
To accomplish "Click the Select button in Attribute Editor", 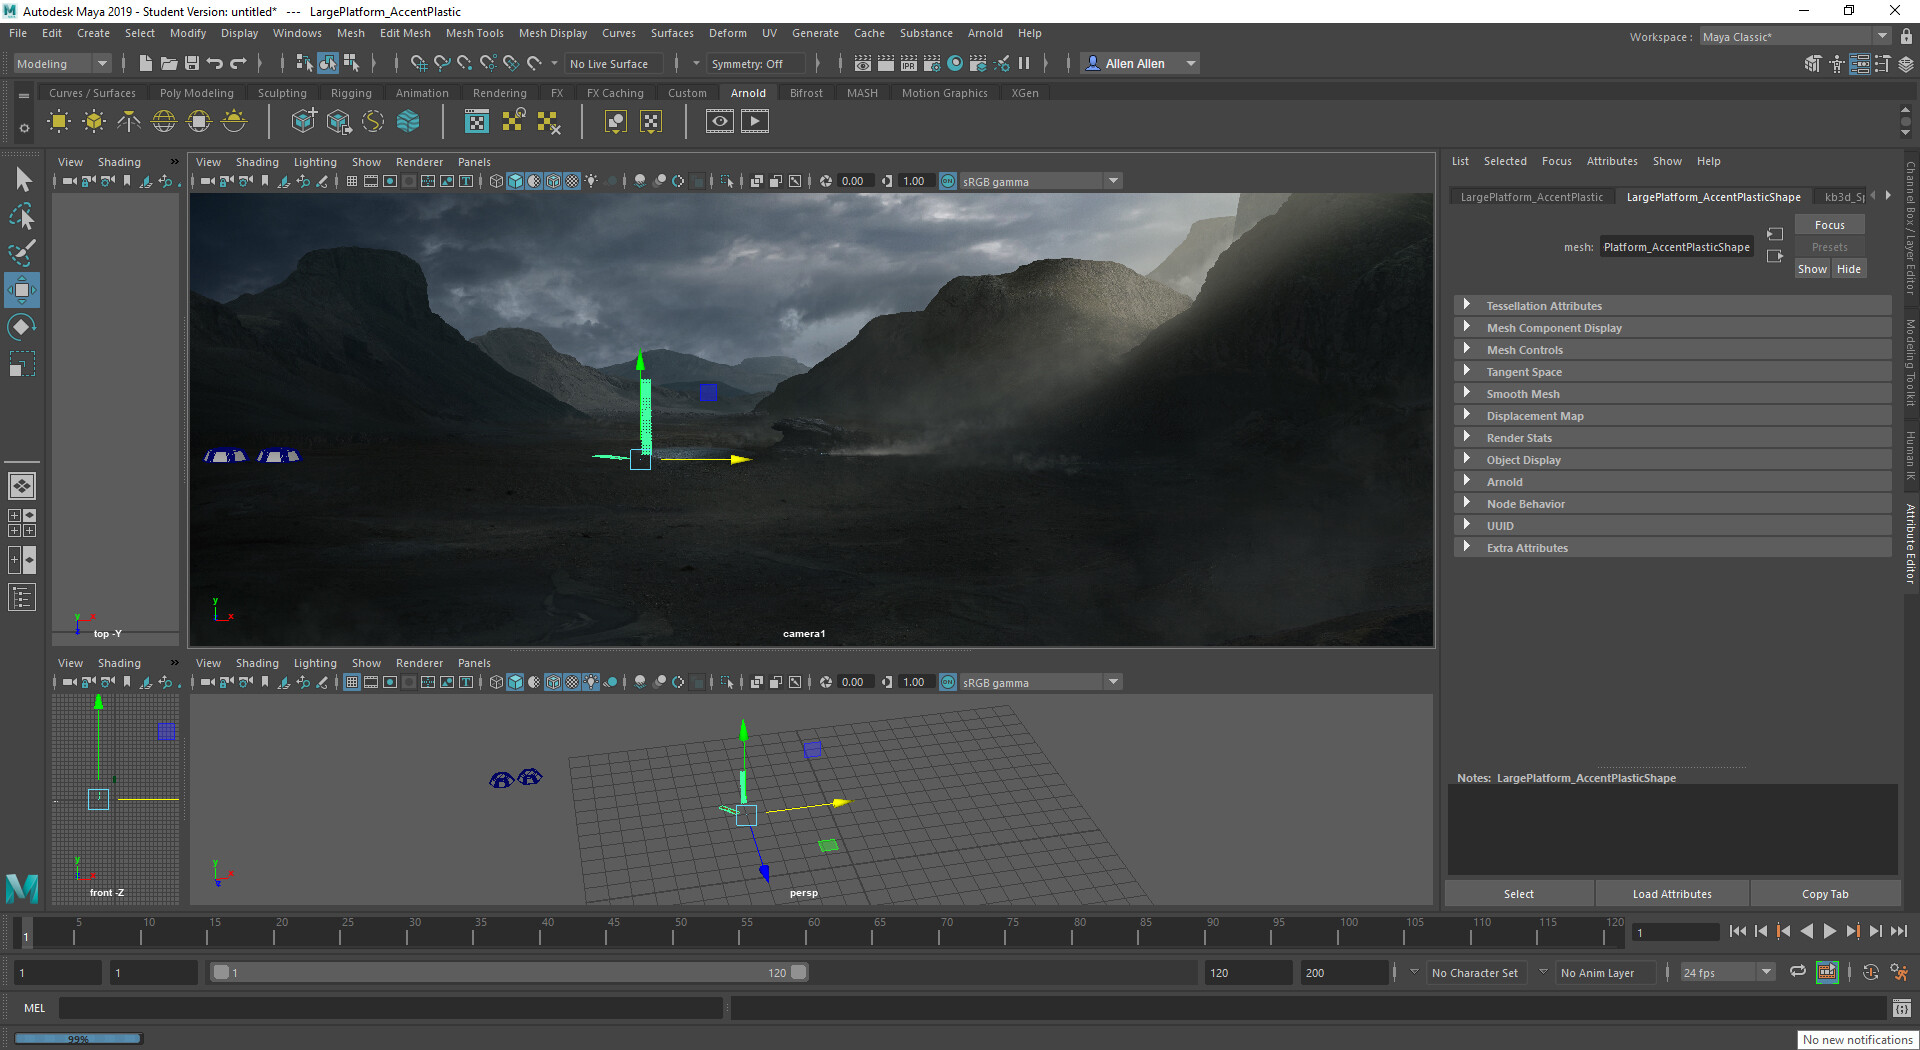I will point(1518,894).
